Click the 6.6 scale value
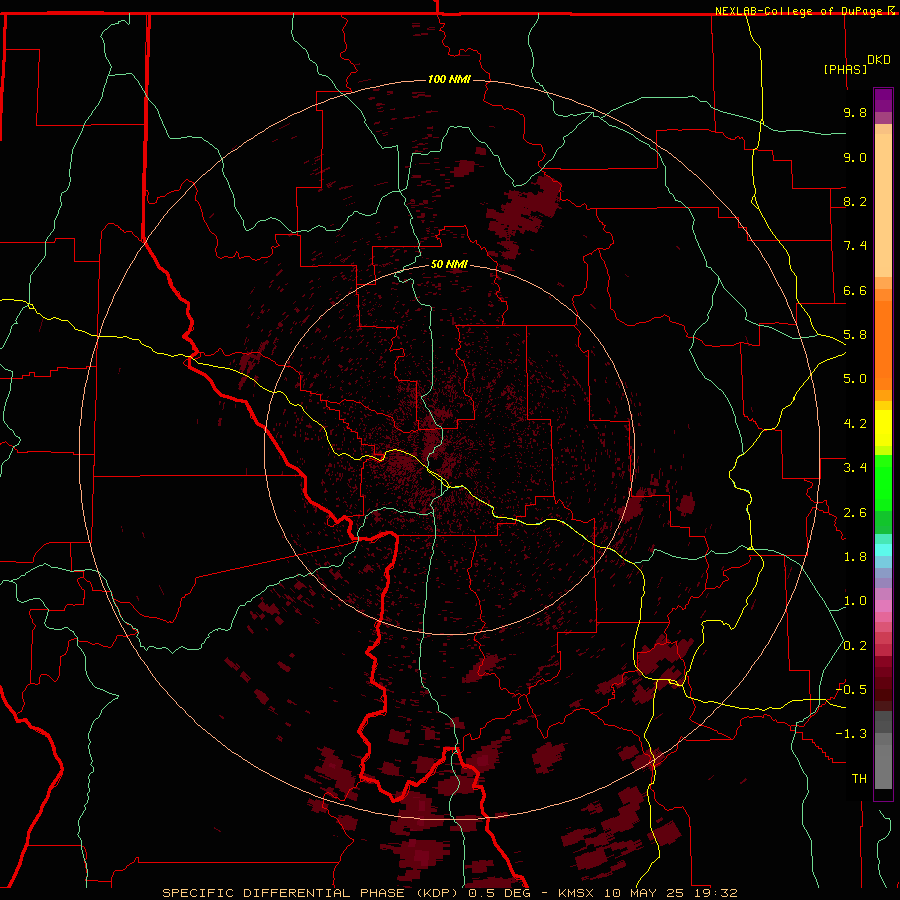This screenshot has width=900, height=900. (x=855, y=290)
